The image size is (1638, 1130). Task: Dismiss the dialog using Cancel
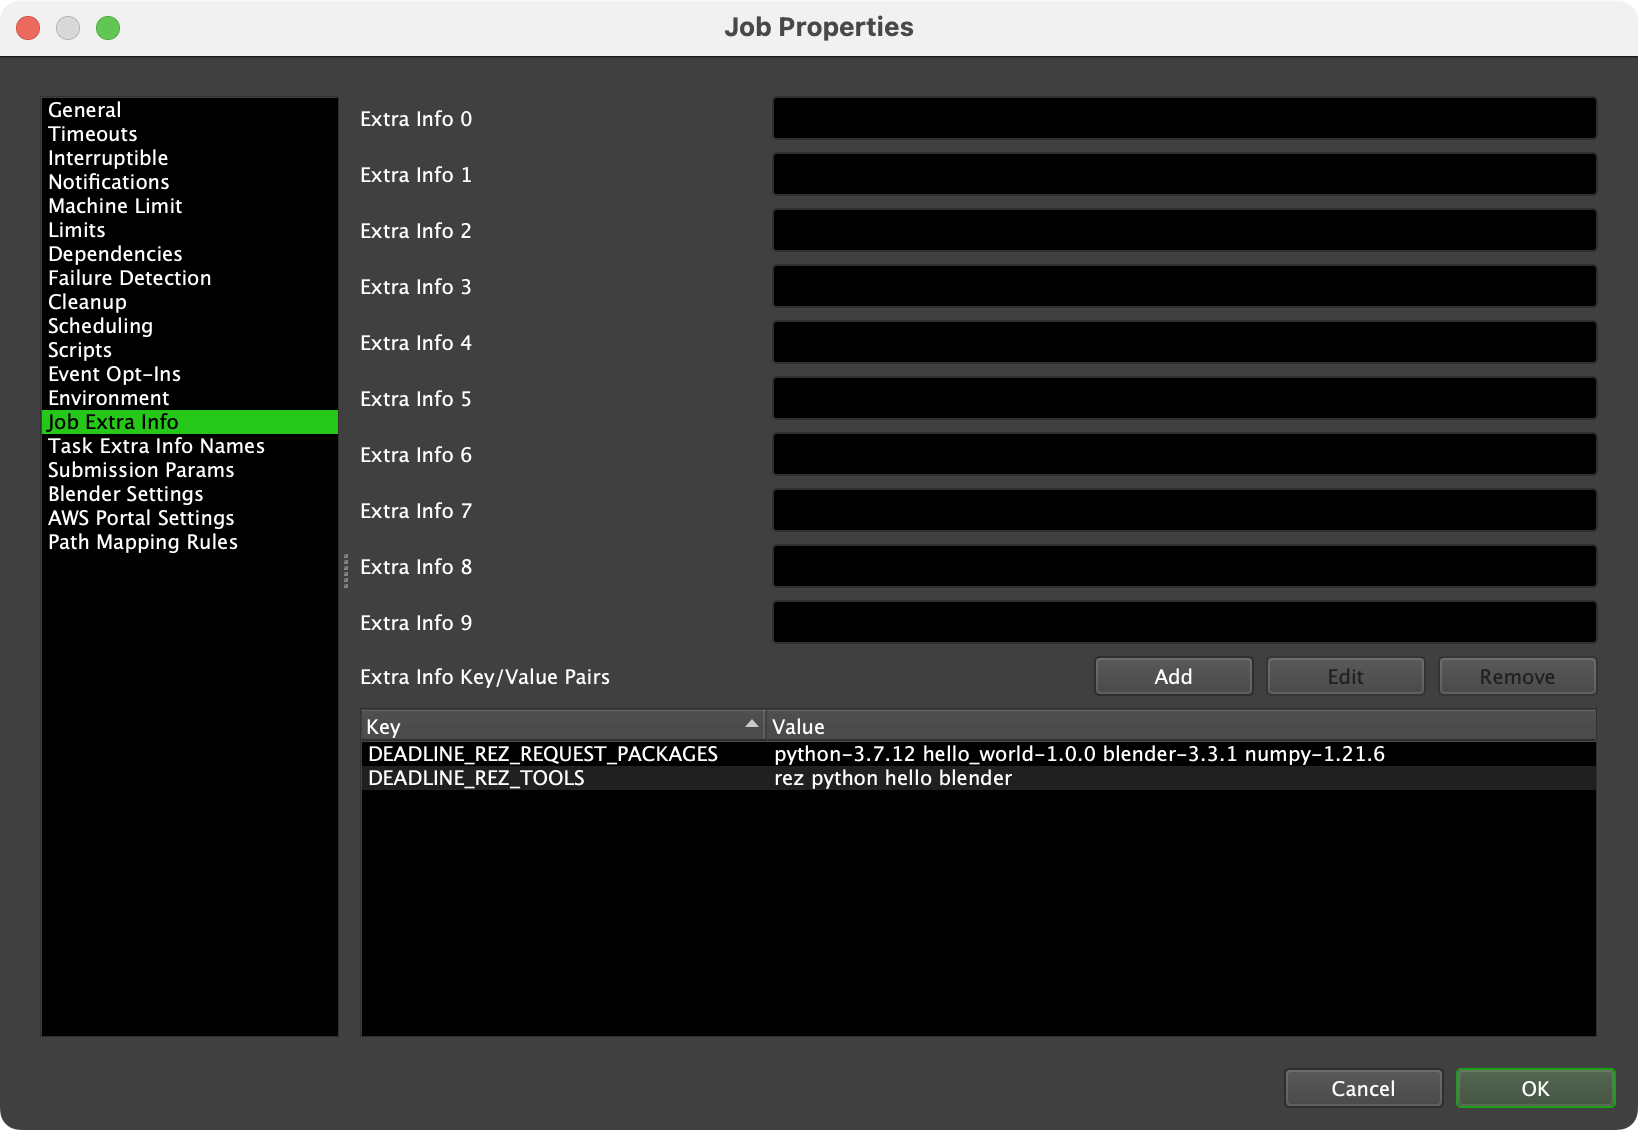1363,1088
